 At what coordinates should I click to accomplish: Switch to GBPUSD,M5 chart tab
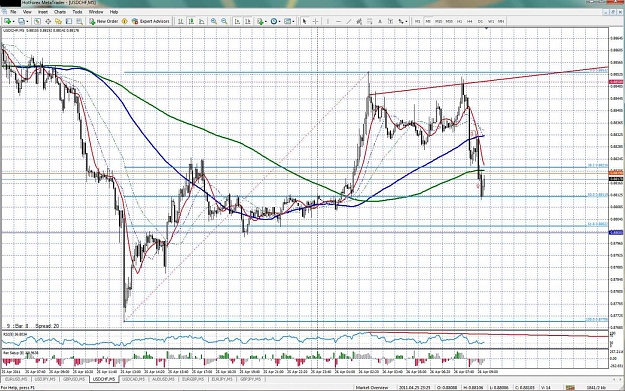tap(74, 379)
